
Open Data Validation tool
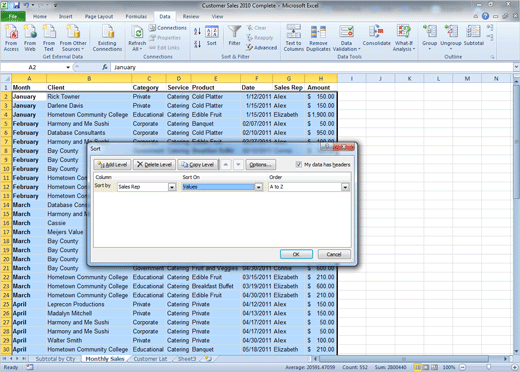(346, 38)
